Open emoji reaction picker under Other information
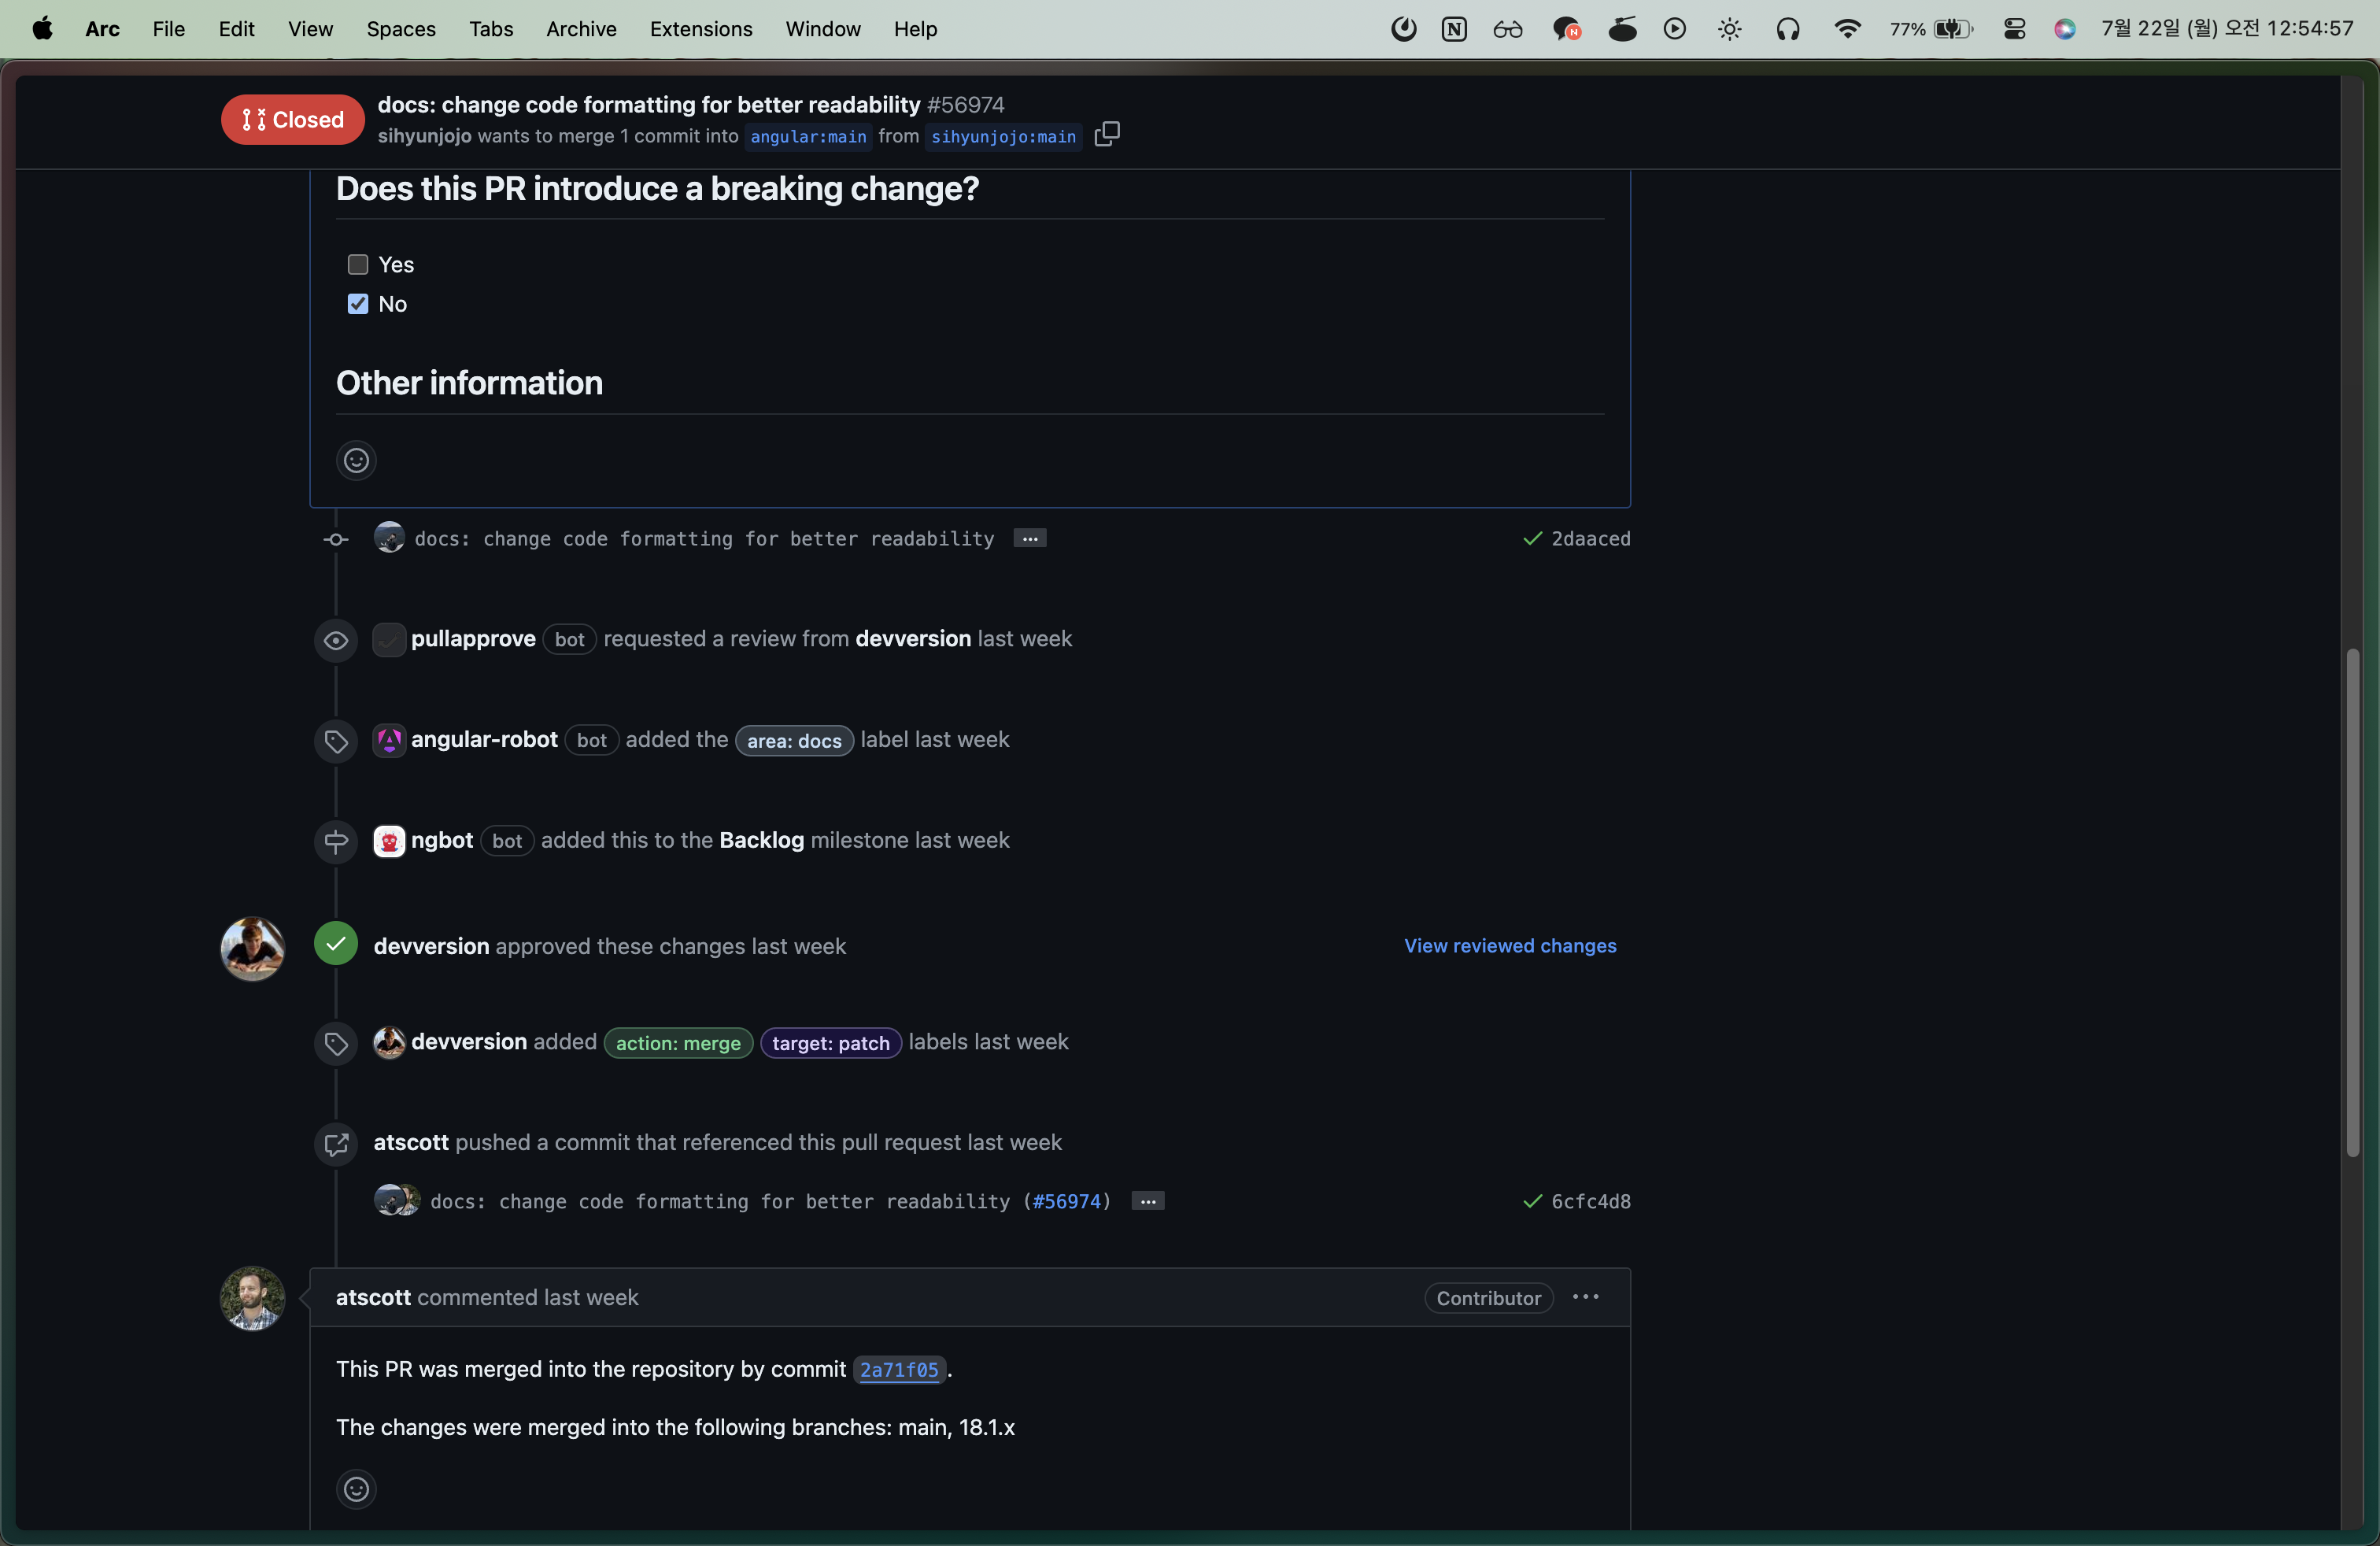 pos(356,460)
